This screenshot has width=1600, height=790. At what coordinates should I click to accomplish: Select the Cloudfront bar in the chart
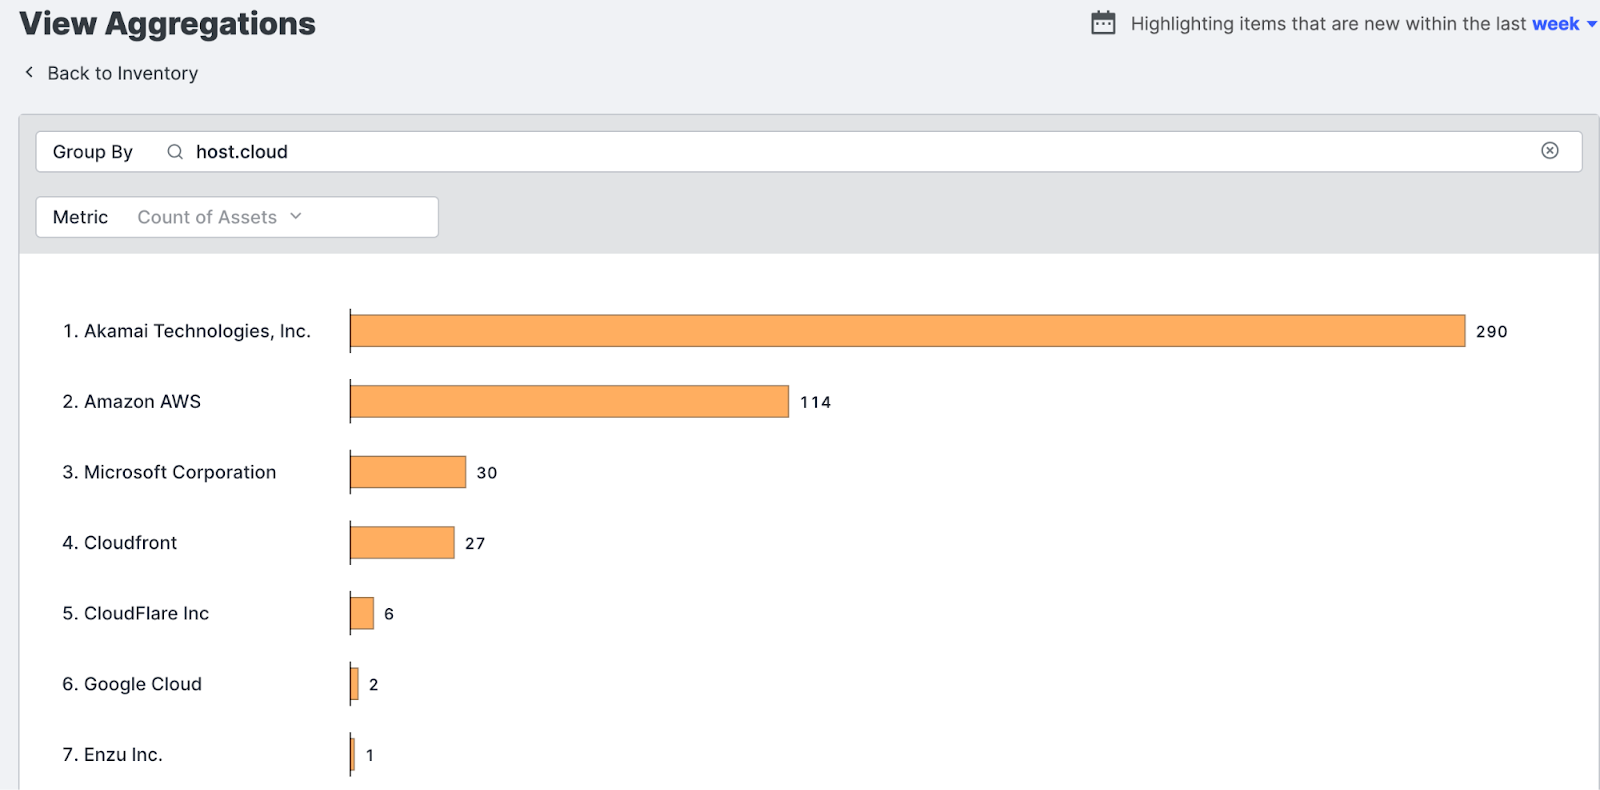pos(402,543)
